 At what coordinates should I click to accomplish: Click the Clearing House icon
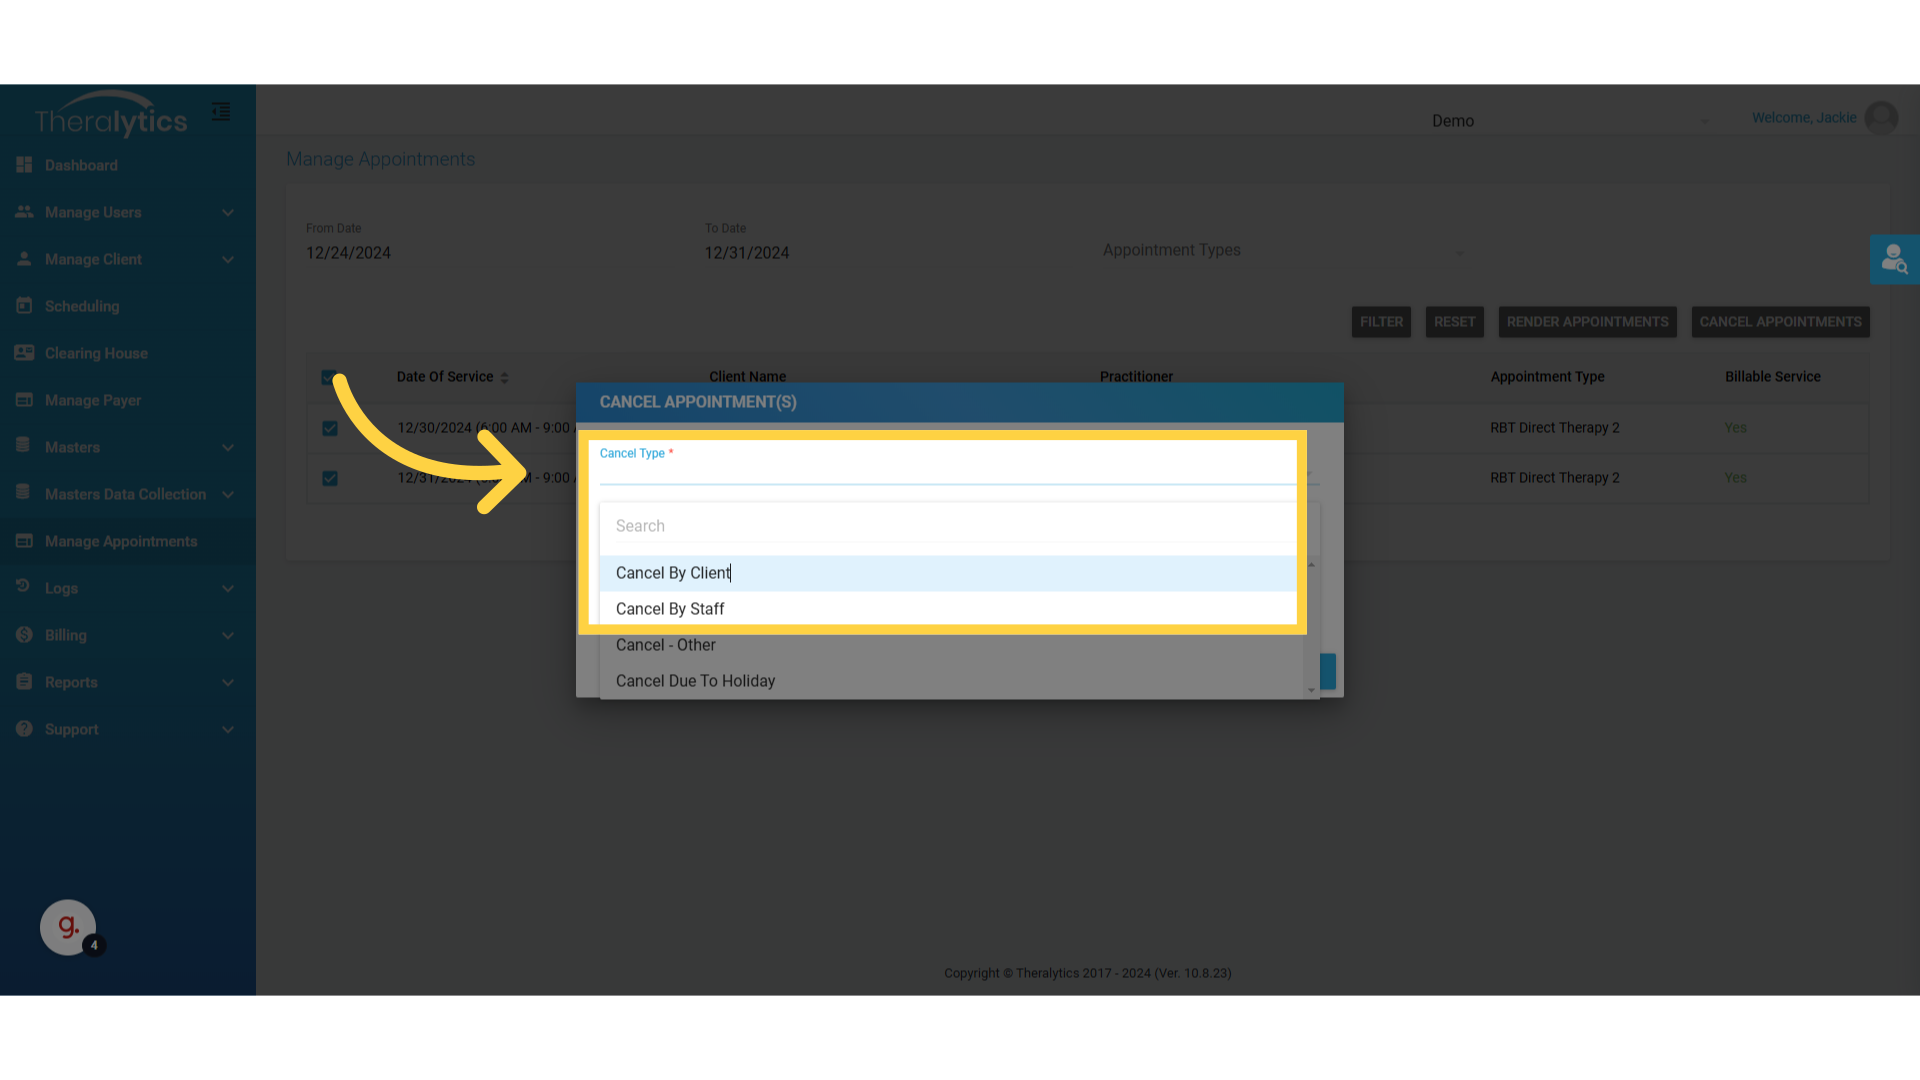coord(24,353)
